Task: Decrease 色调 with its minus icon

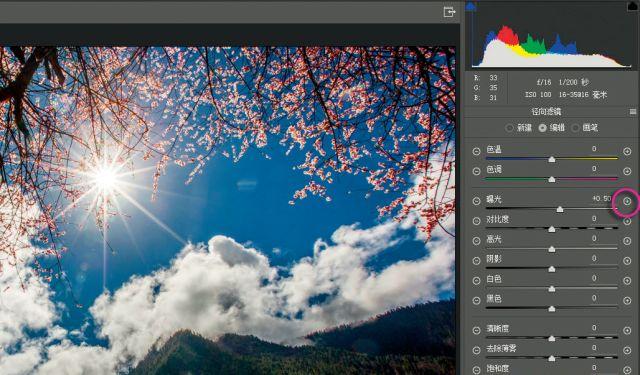Action: click(x=476, y=171)
